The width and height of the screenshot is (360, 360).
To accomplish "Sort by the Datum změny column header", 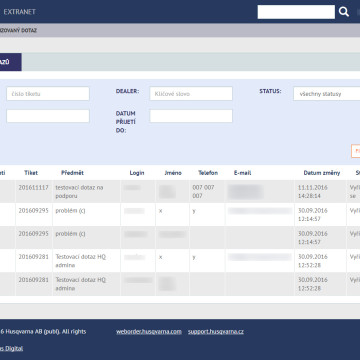I will (x=322, y=173).
